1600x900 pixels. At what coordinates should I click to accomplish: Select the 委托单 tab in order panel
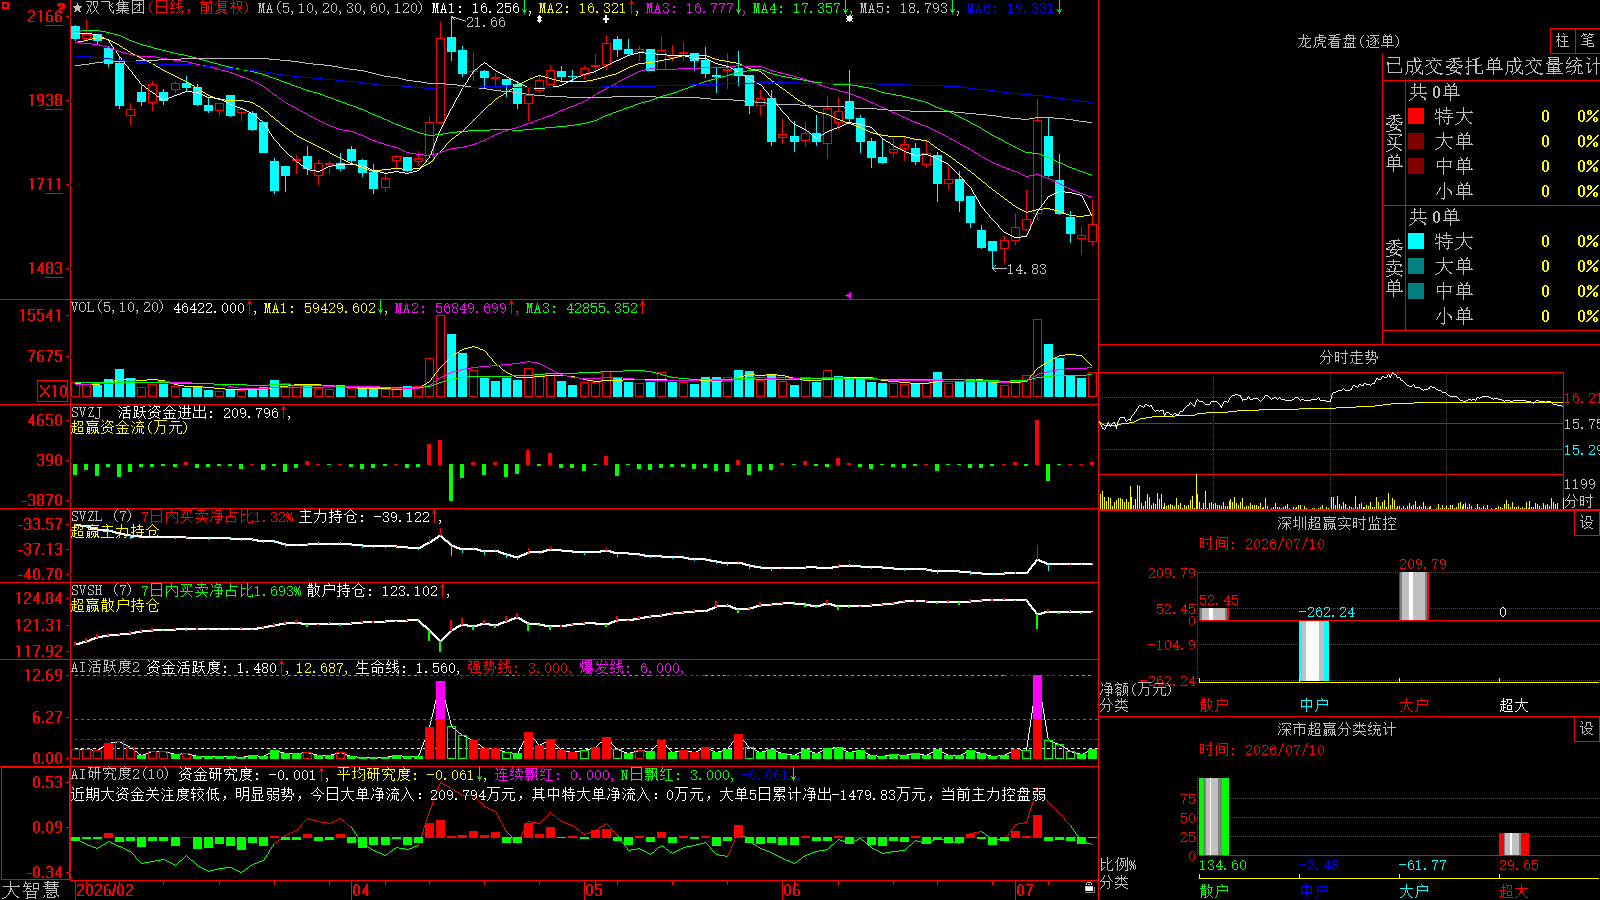click(x=1475, y=66)
